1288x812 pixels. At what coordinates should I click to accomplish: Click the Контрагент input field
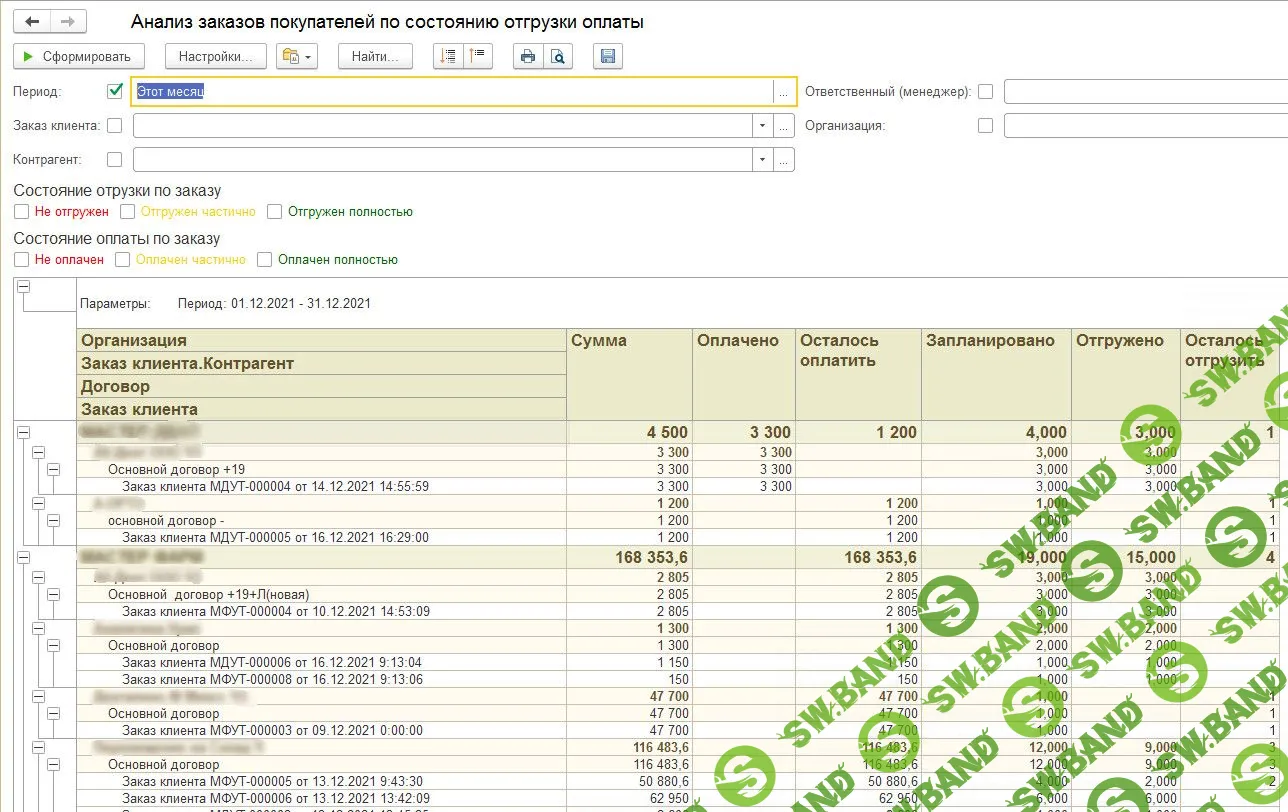tap(442, 159)
